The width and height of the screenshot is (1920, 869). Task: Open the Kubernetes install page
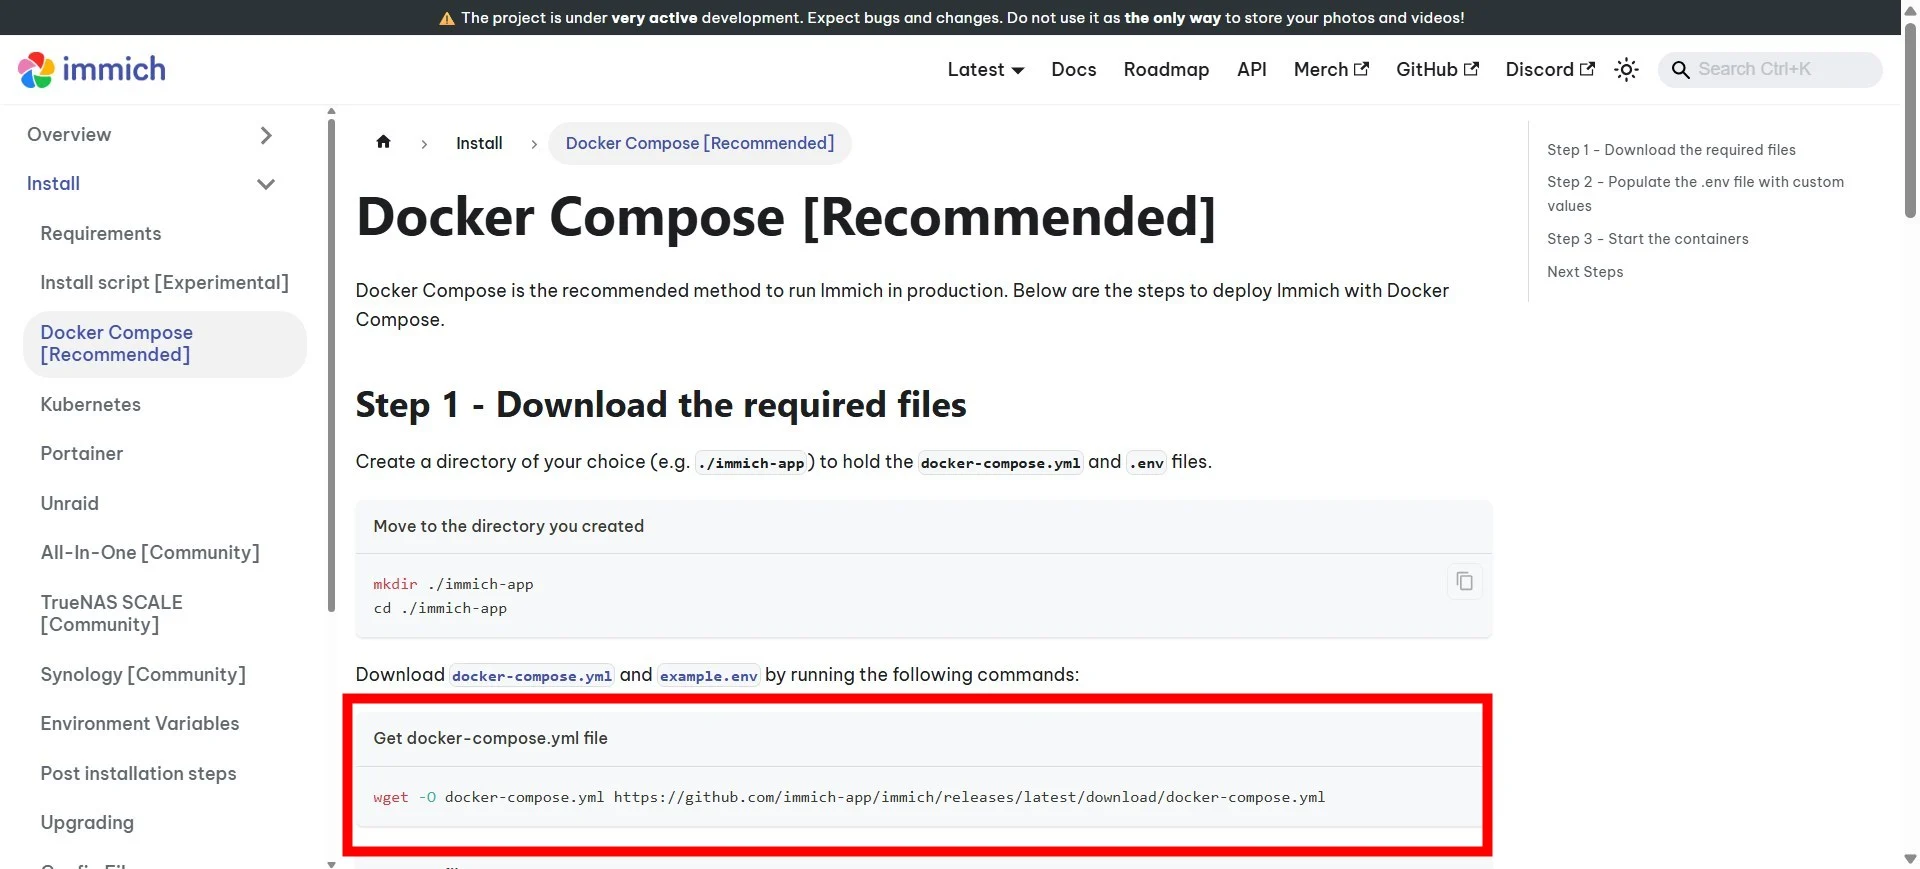pyautogui.click(x=90, y=404)
